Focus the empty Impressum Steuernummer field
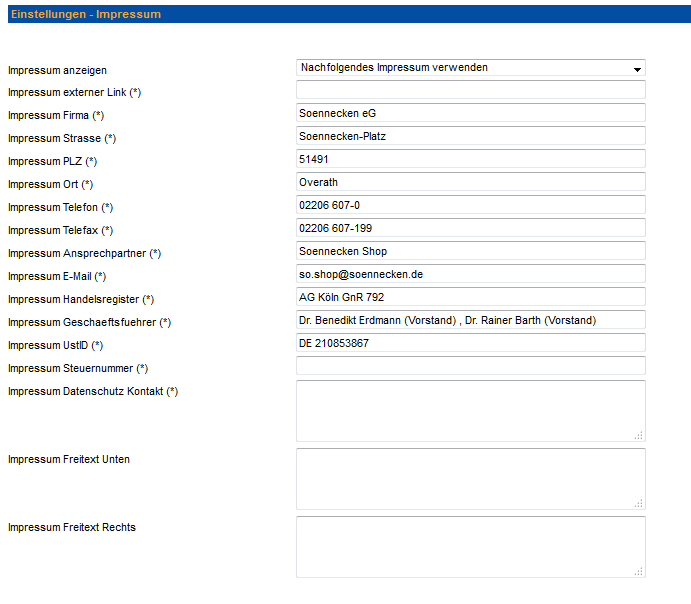 [471, 366]
